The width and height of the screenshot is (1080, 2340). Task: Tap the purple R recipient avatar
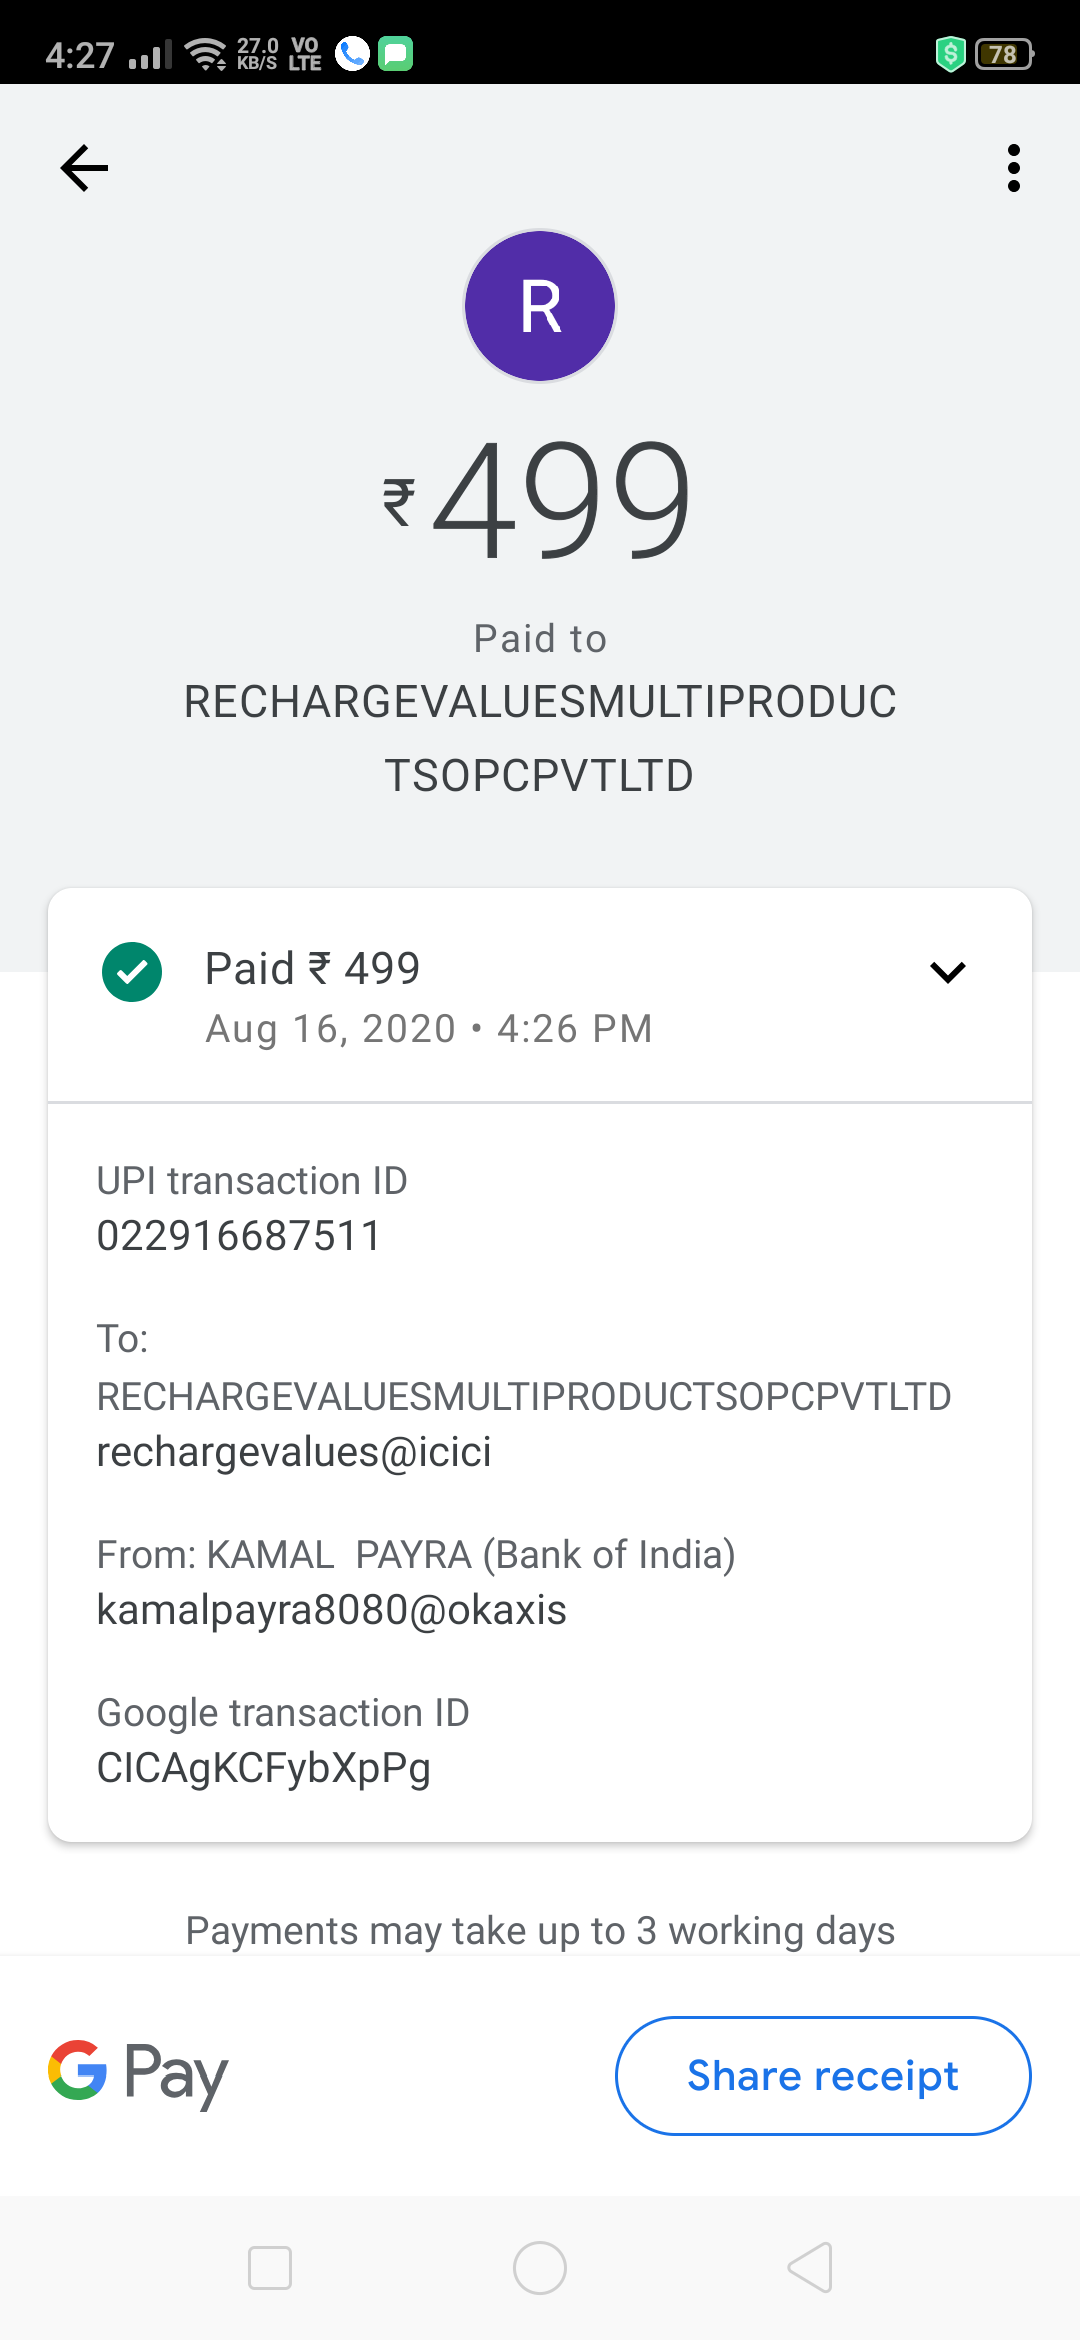click(x=540, y=306)
